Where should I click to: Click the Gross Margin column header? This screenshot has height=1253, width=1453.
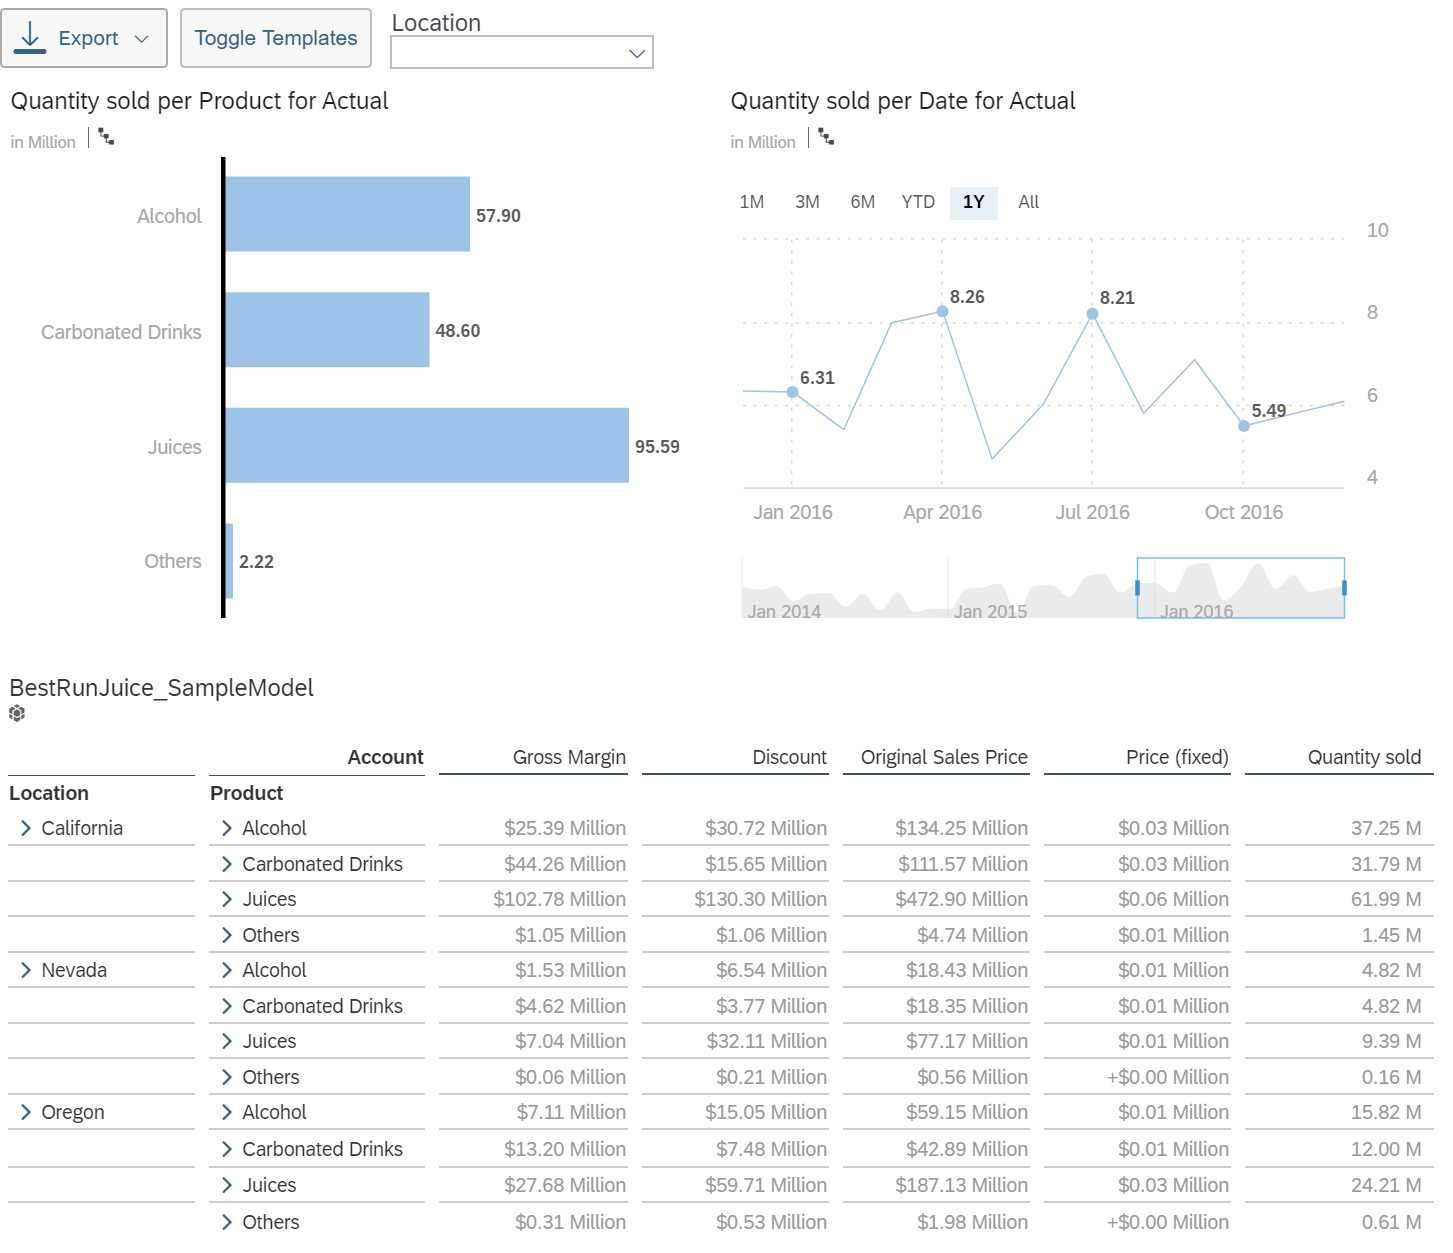click(569, 757)
